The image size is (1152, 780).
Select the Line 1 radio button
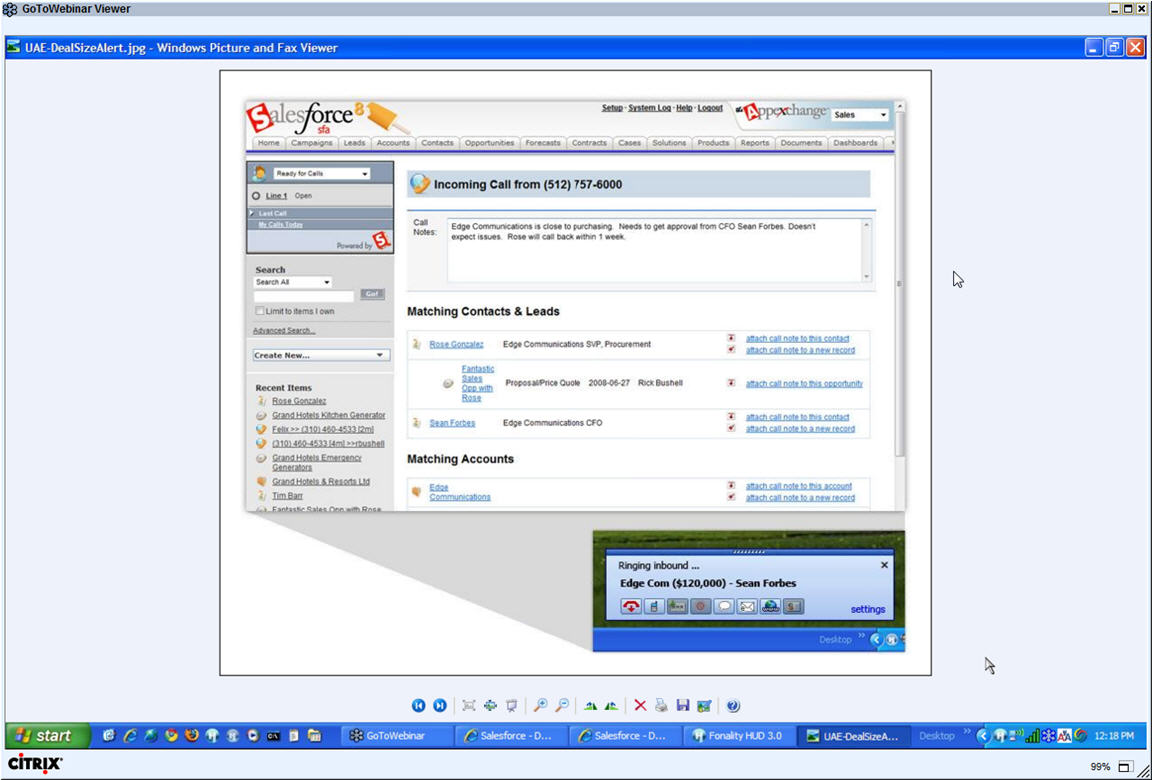(257, 196)
